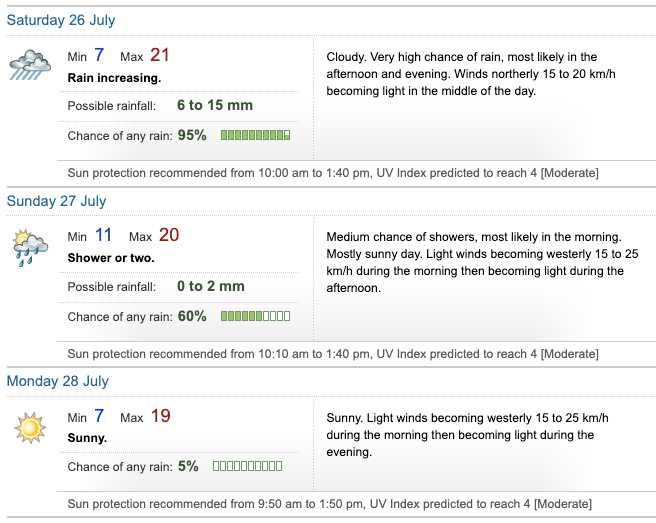The height and width of the screenshot is (523, 656).
Task: Click Saturday's max temperature 21
Action: (x=161, y=56)
